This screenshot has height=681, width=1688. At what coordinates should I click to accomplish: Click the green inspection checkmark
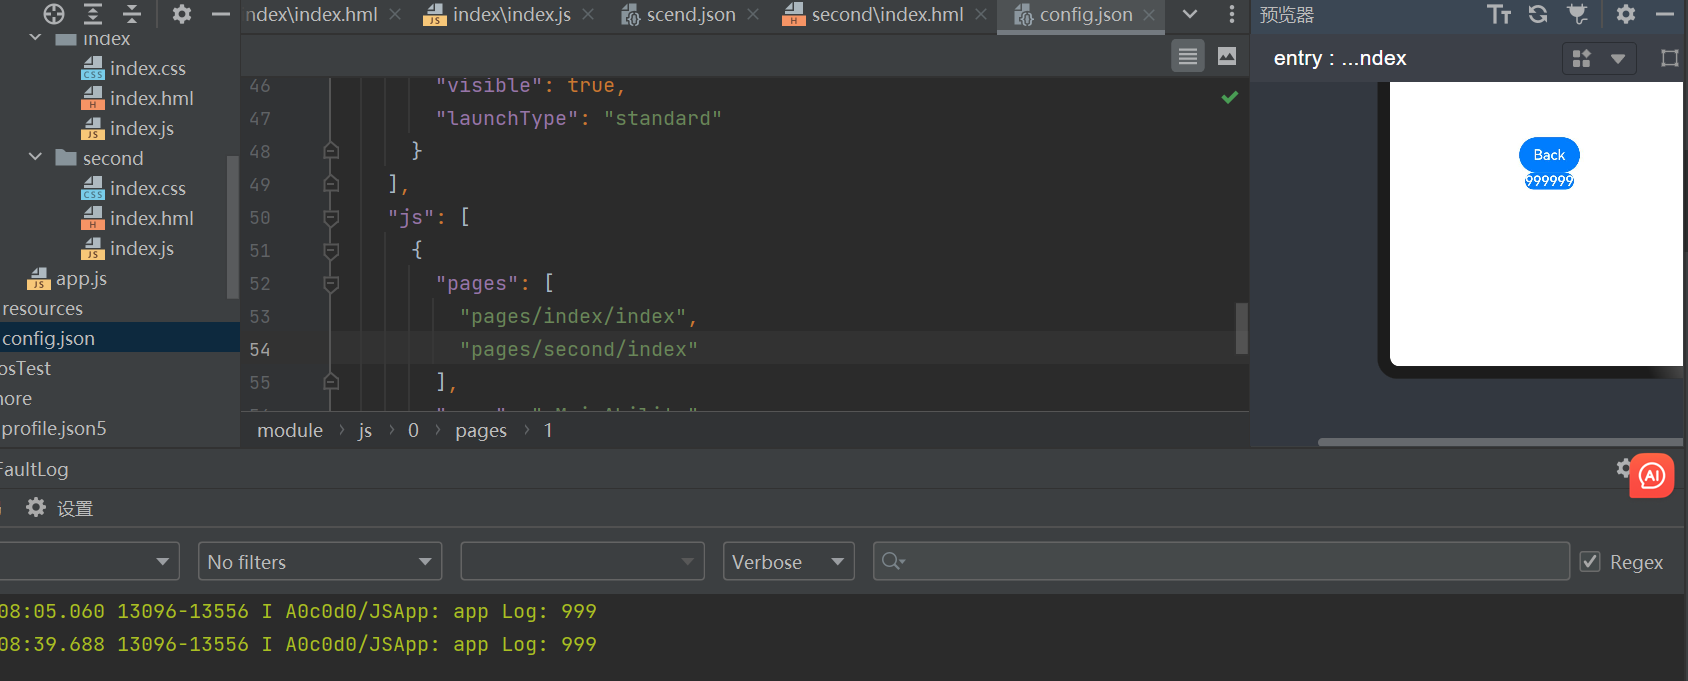click(x=1230, y=97)
